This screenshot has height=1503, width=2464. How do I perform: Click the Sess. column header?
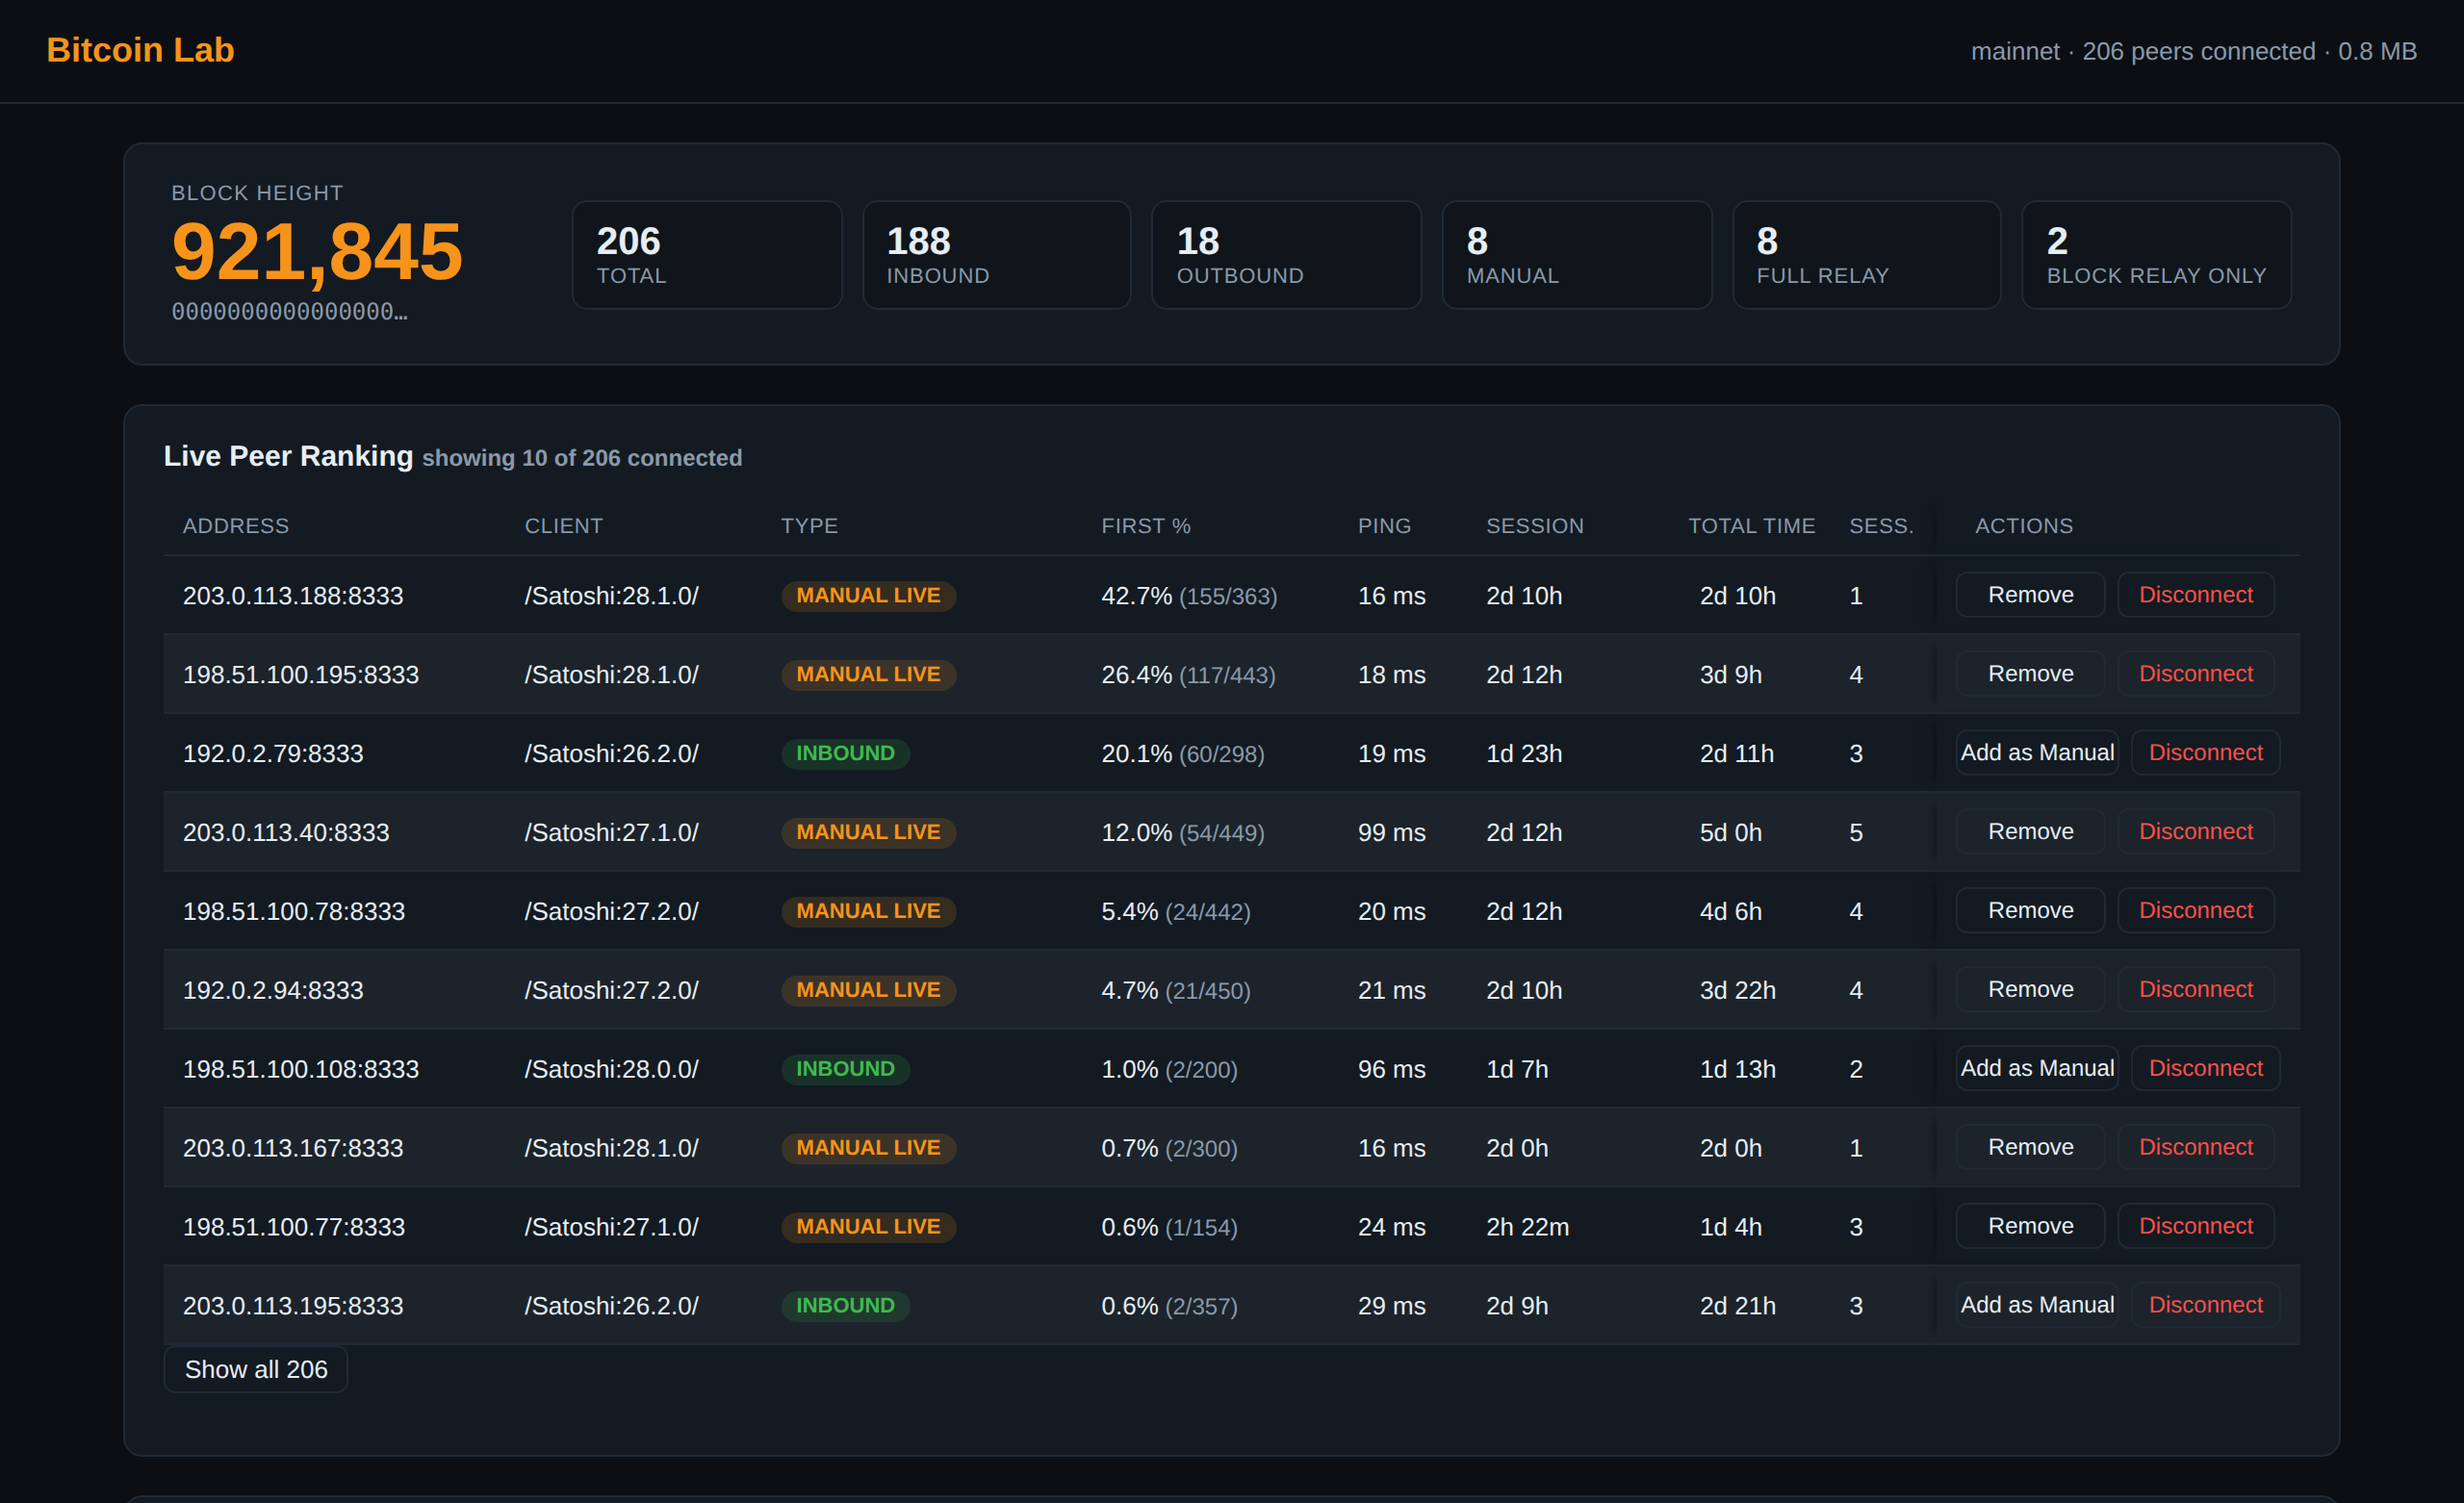click(x=1881, y=526)
